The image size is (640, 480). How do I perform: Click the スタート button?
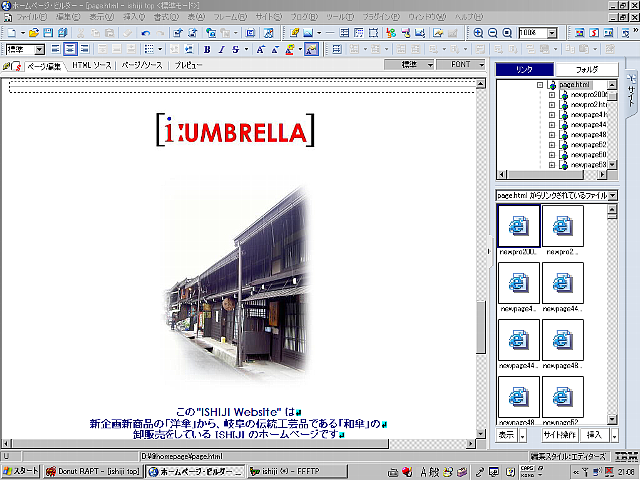[20, 471]
